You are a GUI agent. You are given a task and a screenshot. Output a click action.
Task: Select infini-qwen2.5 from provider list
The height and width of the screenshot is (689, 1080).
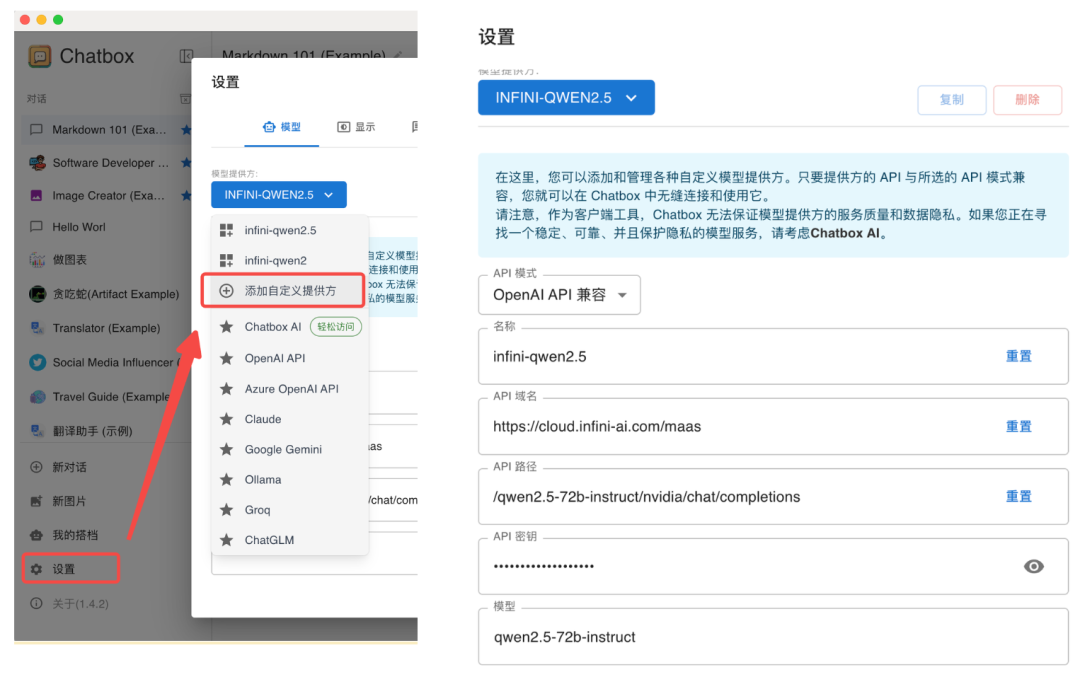289,230
